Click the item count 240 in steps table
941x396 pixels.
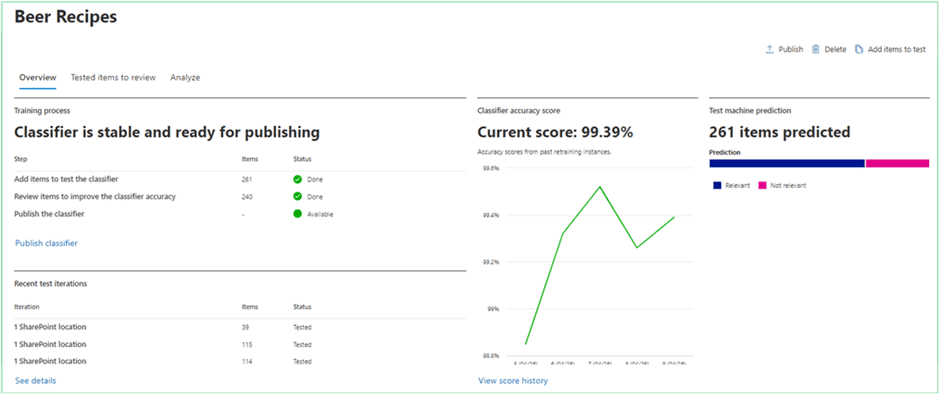[247, 196]
